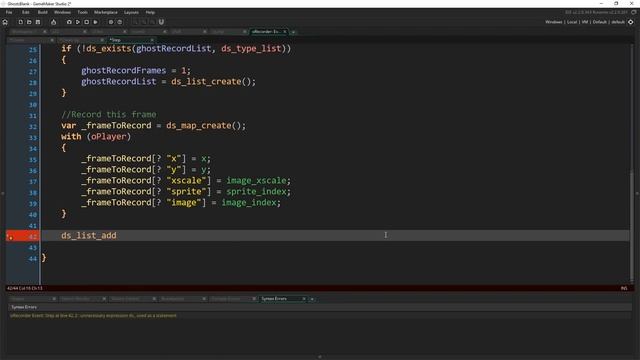The height and width of the screenshot is (360, 640).
Task: Open the File menu
Action: pyautogui.click(x=9, y=12)
